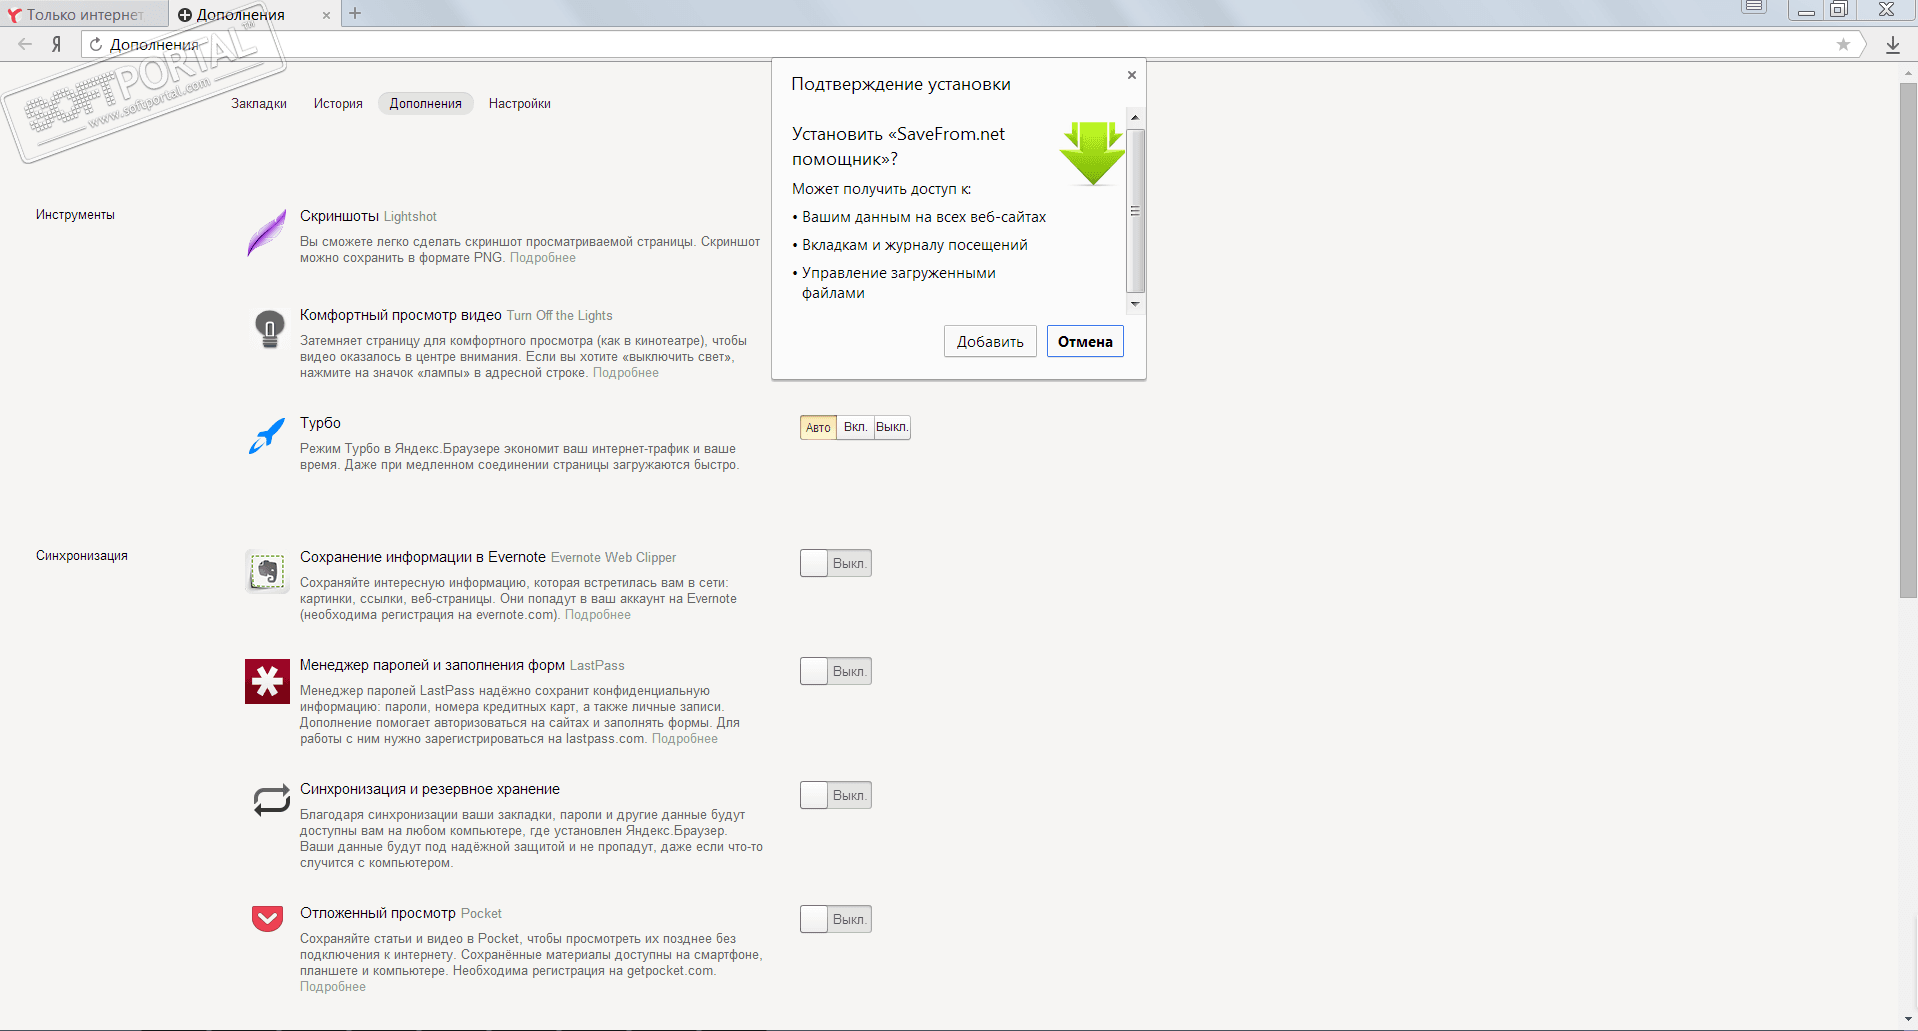Click the sync arrows icon
This screenshot has width=1918, height=1031.
[x=271, y=800]
